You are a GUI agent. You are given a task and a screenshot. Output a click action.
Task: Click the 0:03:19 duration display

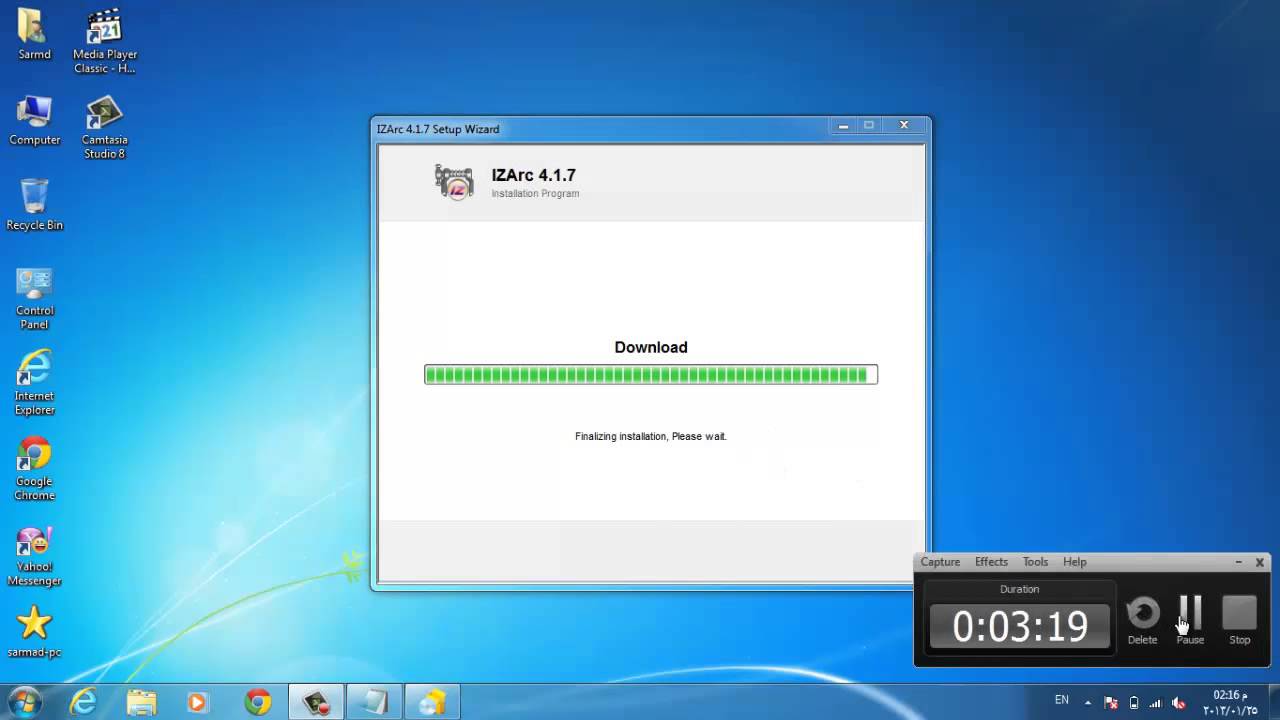pyautogui.click(x=1019, y=626)
